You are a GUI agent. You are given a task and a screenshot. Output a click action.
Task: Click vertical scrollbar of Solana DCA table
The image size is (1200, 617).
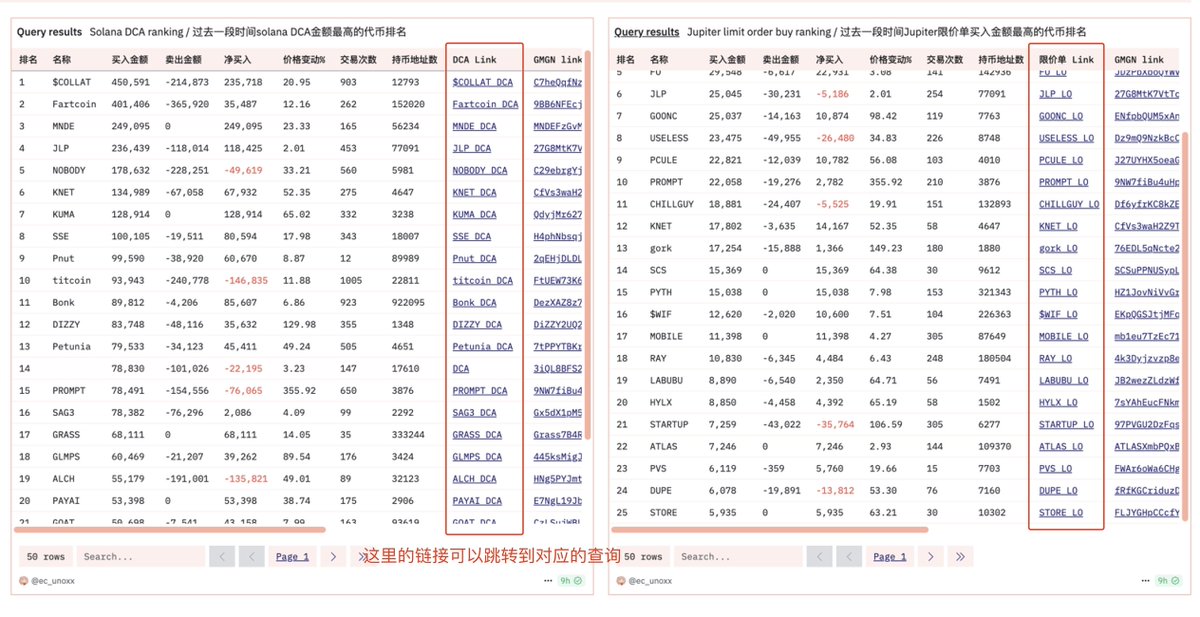[x=588, y=245]
